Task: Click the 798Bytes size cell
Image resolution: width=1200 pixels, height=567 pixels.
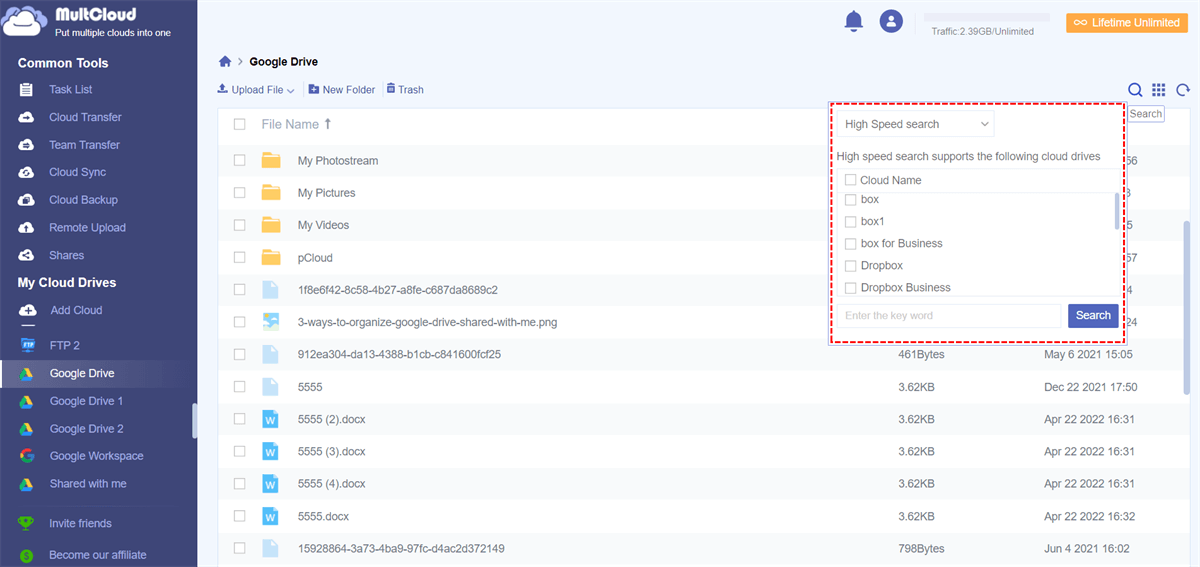Action: pyautogui.click(x=921, y=548)
